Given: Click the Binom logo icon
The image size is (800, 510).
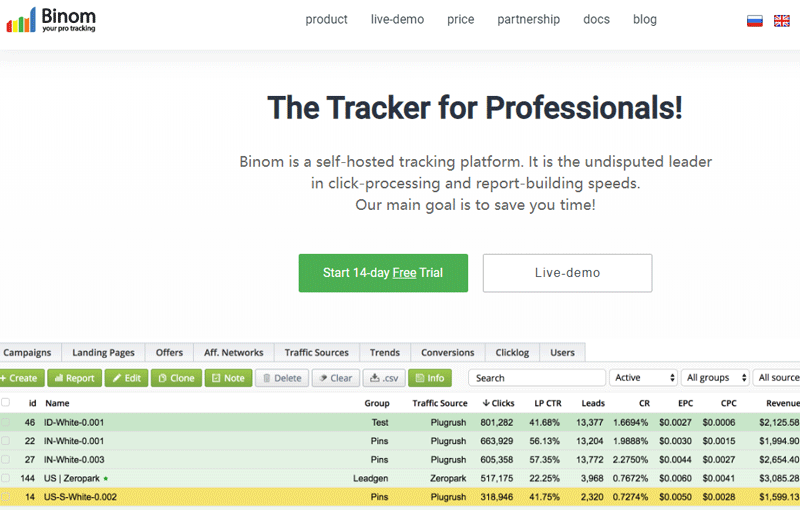Looking at the screenshot, I should pyautogui.click(x=21, y=21).
